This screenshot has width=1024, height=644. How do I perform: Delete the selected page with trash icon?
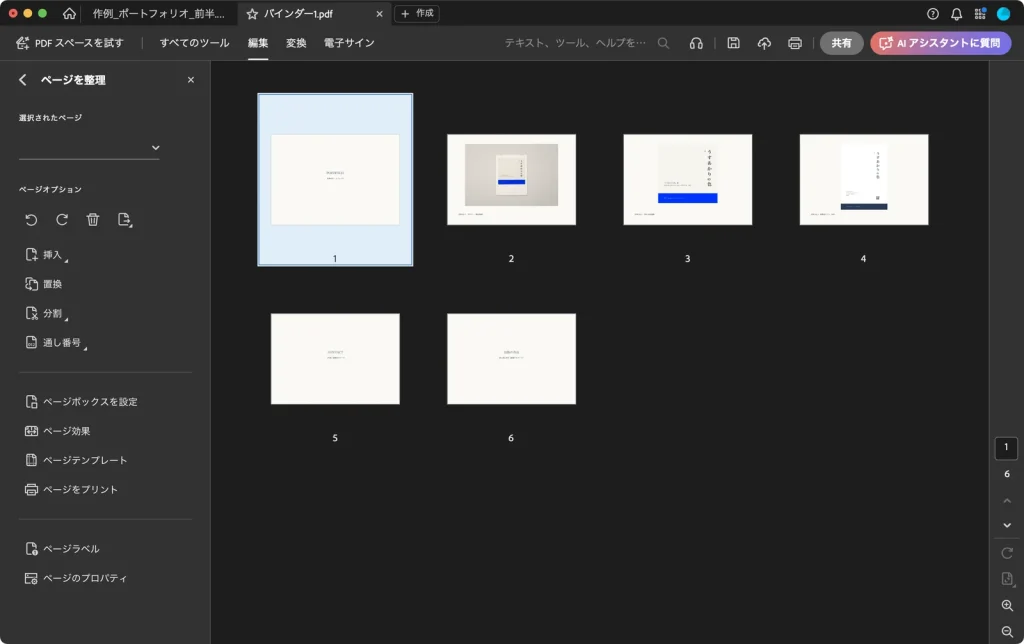click(x=93, y=219)
